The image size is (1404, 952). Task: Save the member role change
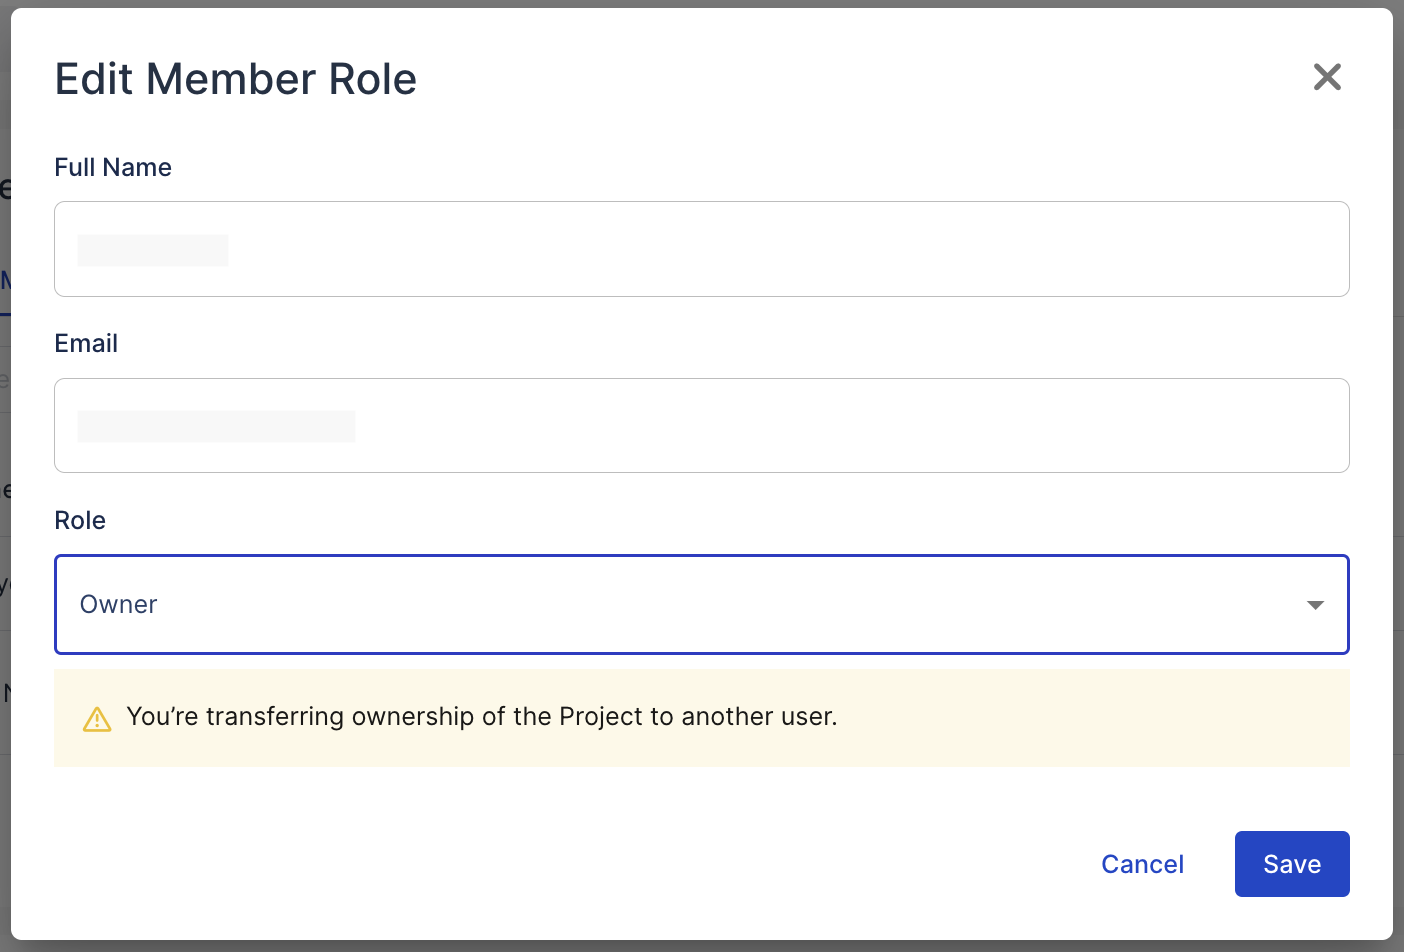[x=1291, y=863]
